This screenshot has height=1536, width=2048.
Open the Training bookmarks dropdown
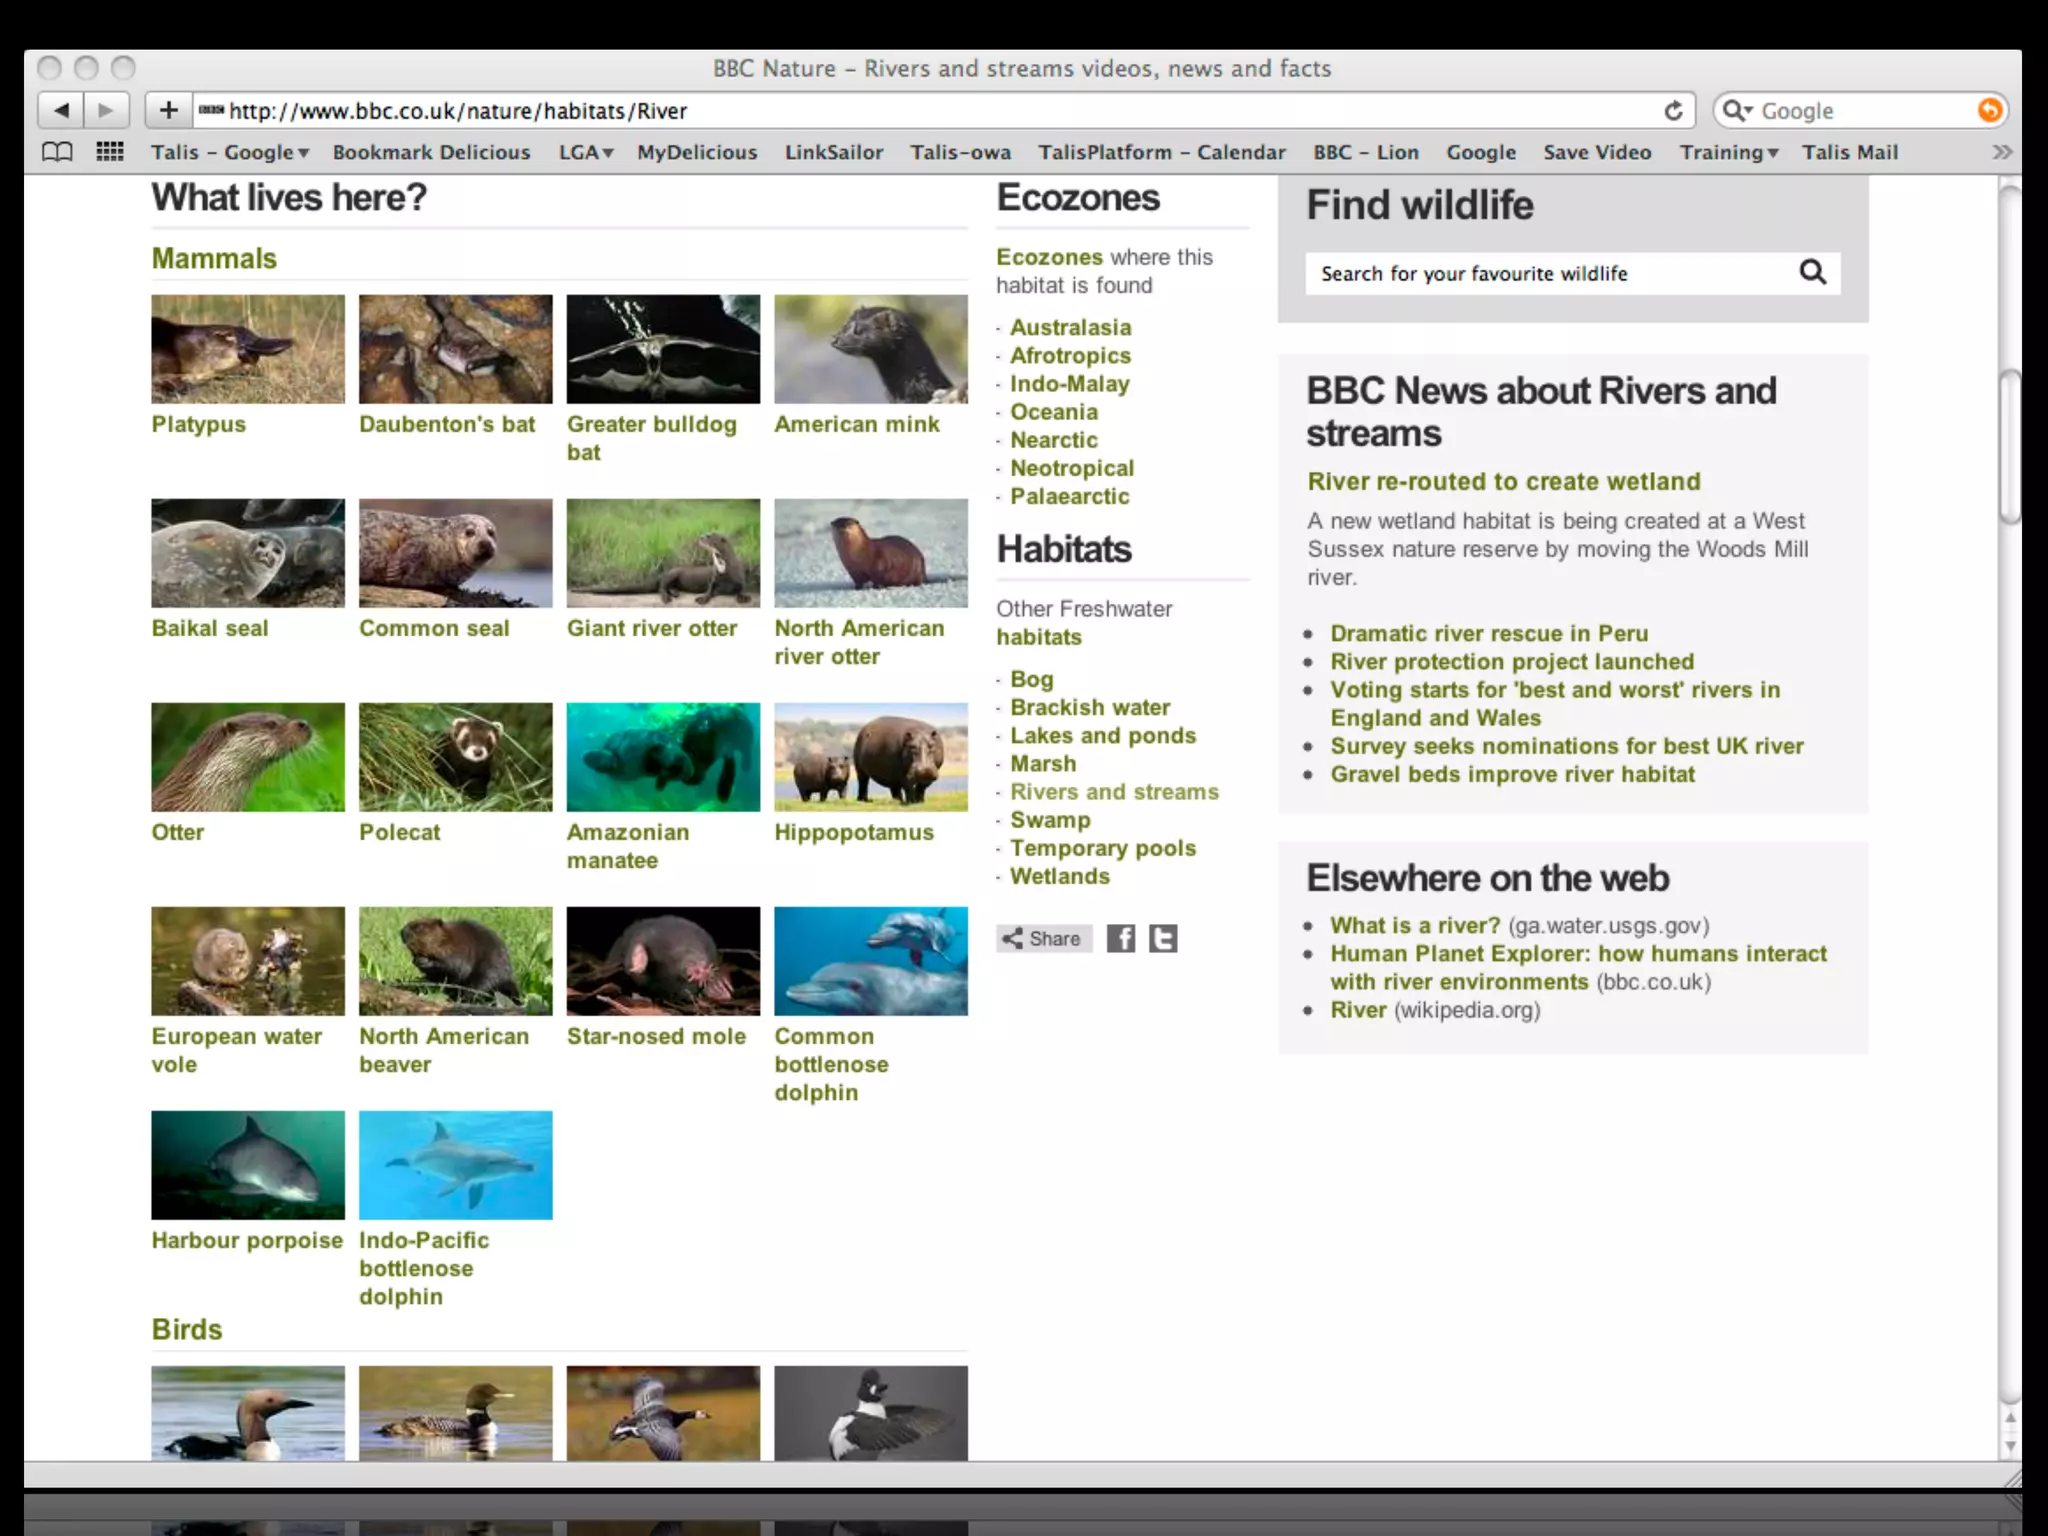(x=1728, y=152)
